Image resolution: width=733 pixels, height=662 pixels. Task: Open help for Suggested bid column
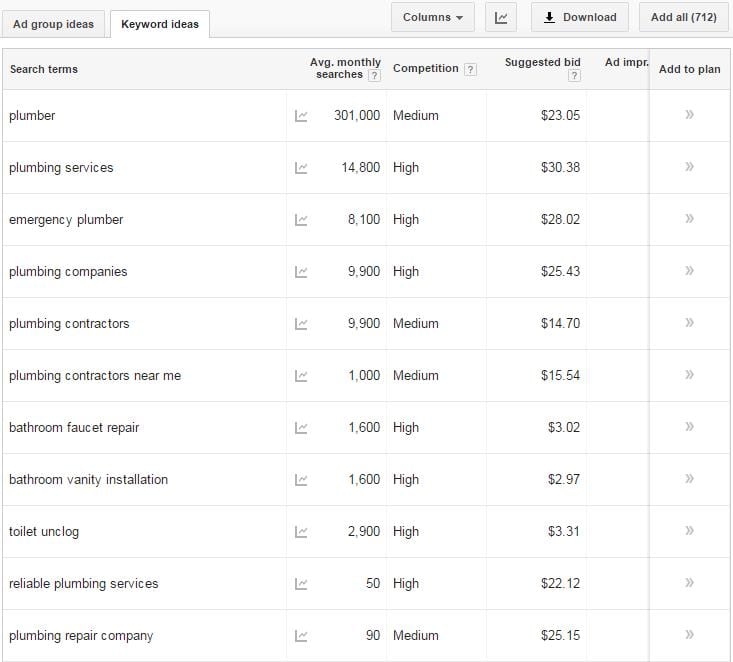tap(574, 76)
